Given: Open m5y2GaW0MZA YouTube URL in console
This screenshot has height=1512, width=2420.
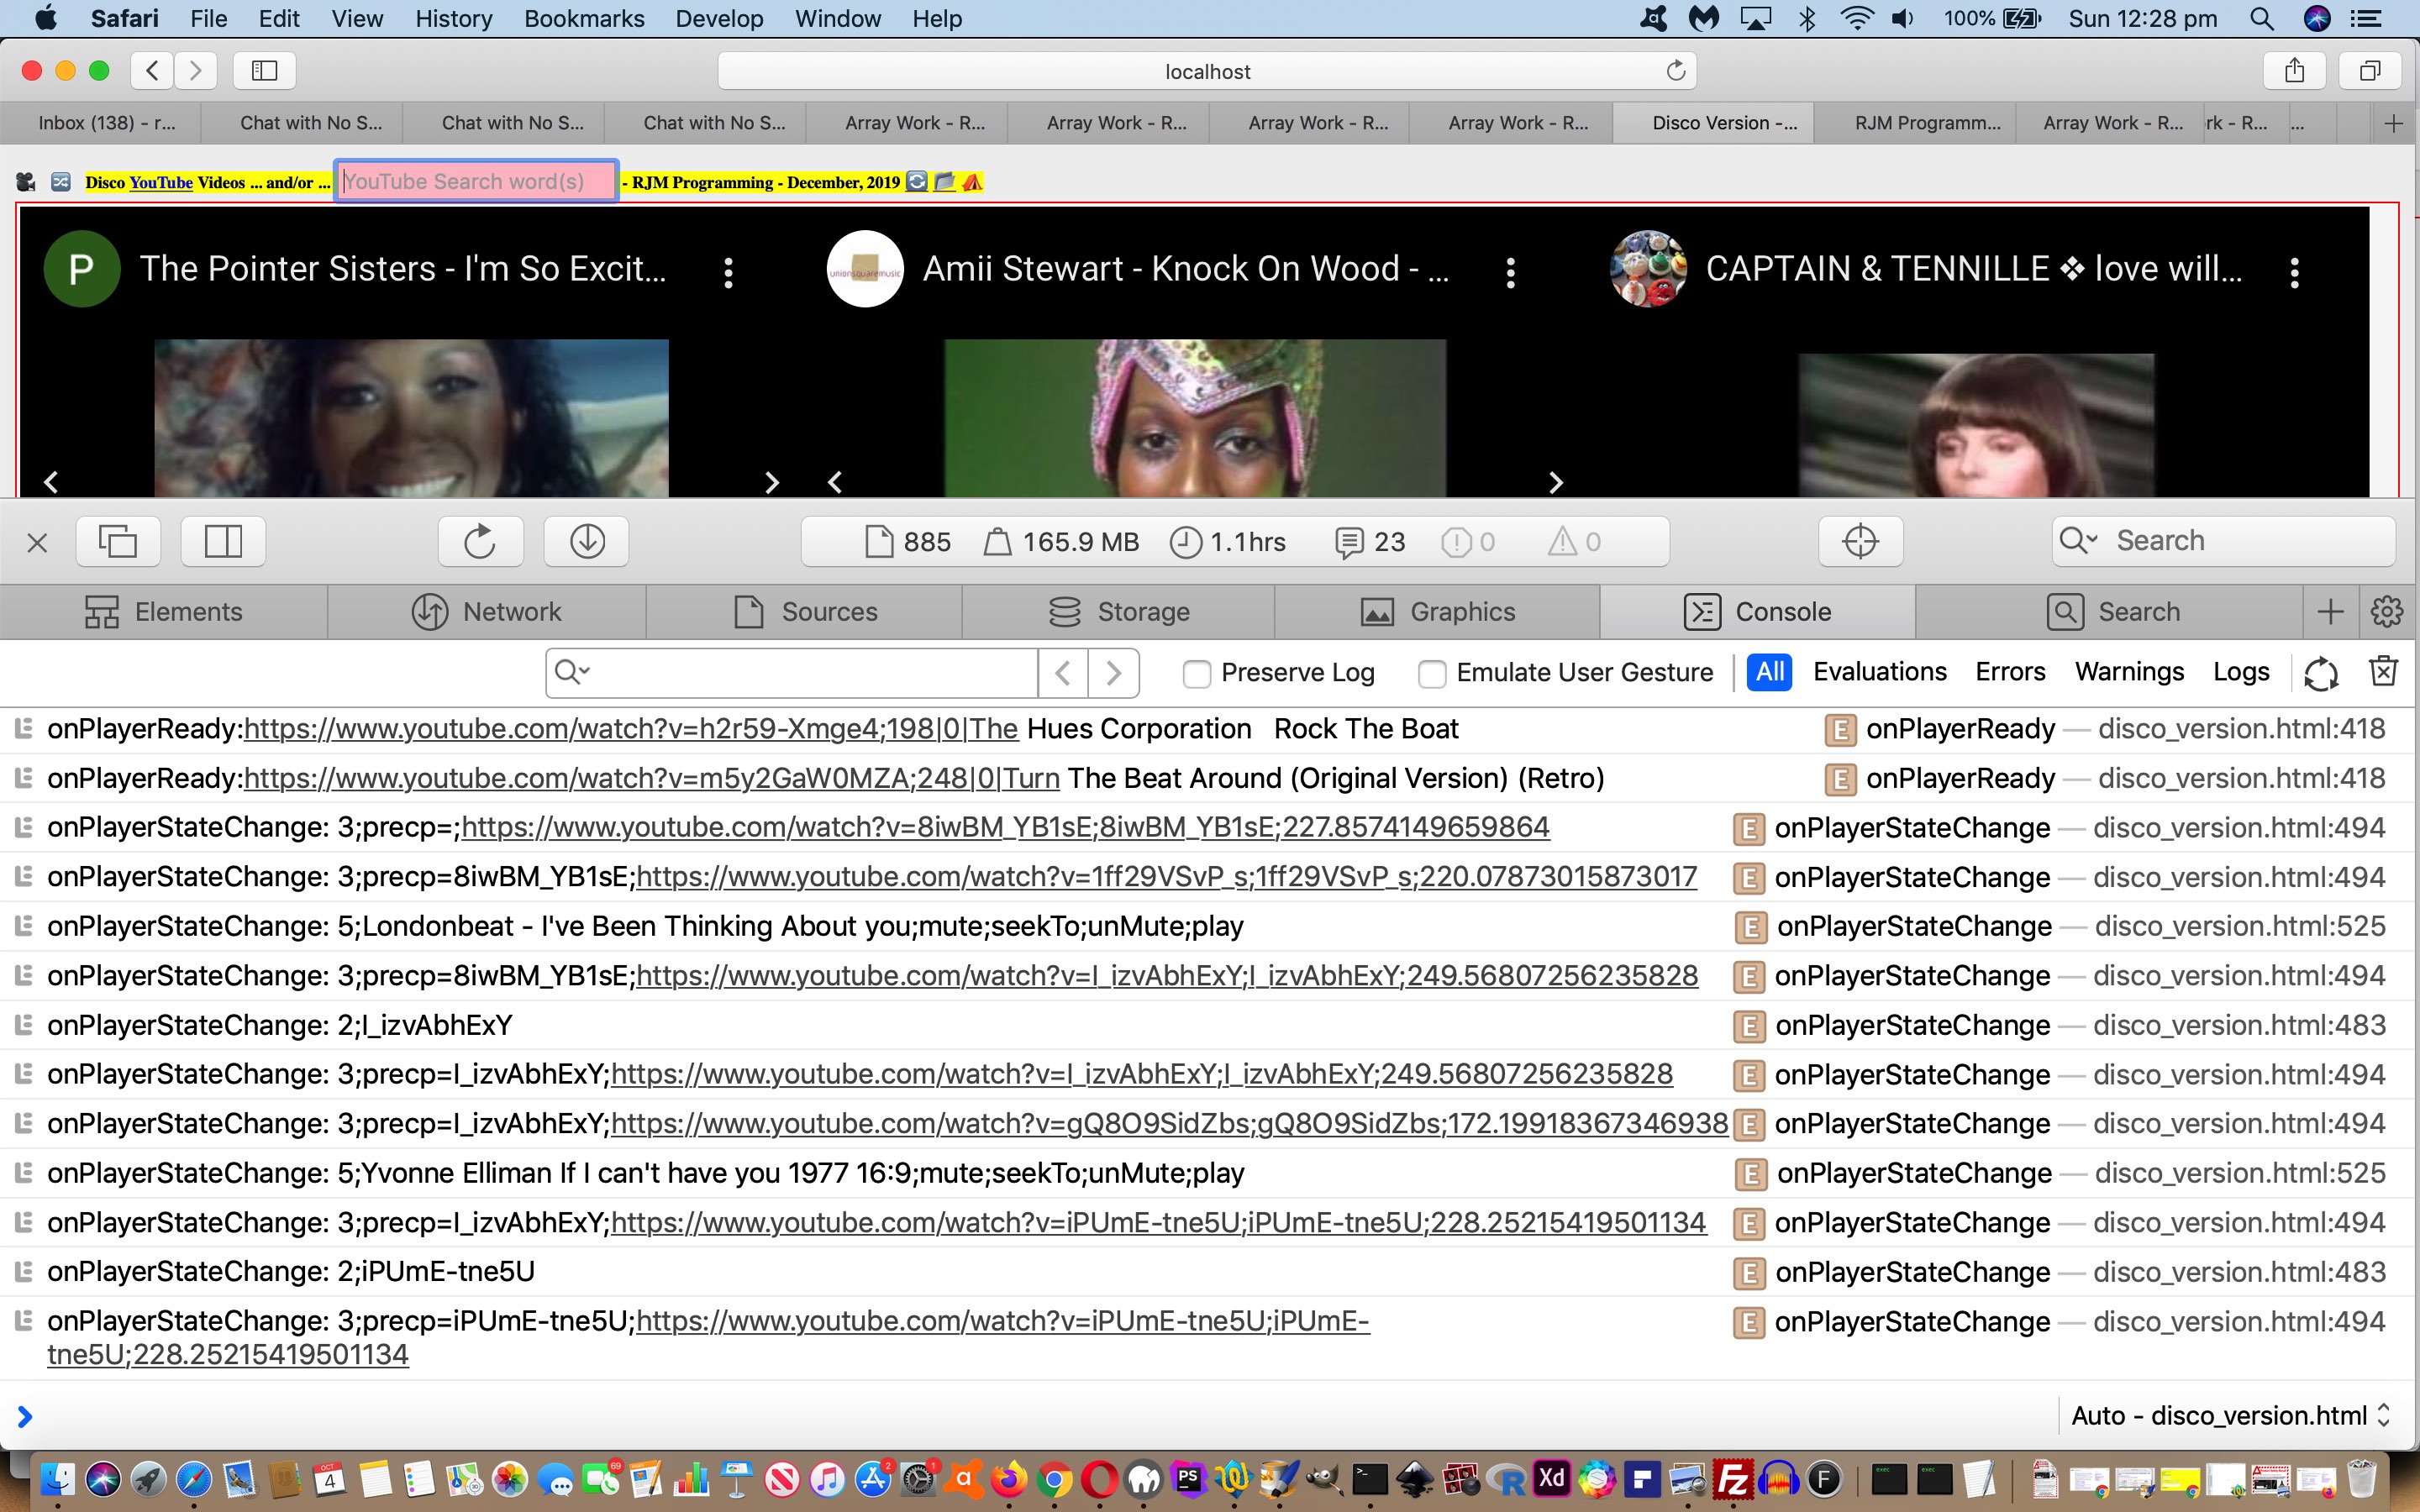Looking at the screenshot, I should coord(651,778).
